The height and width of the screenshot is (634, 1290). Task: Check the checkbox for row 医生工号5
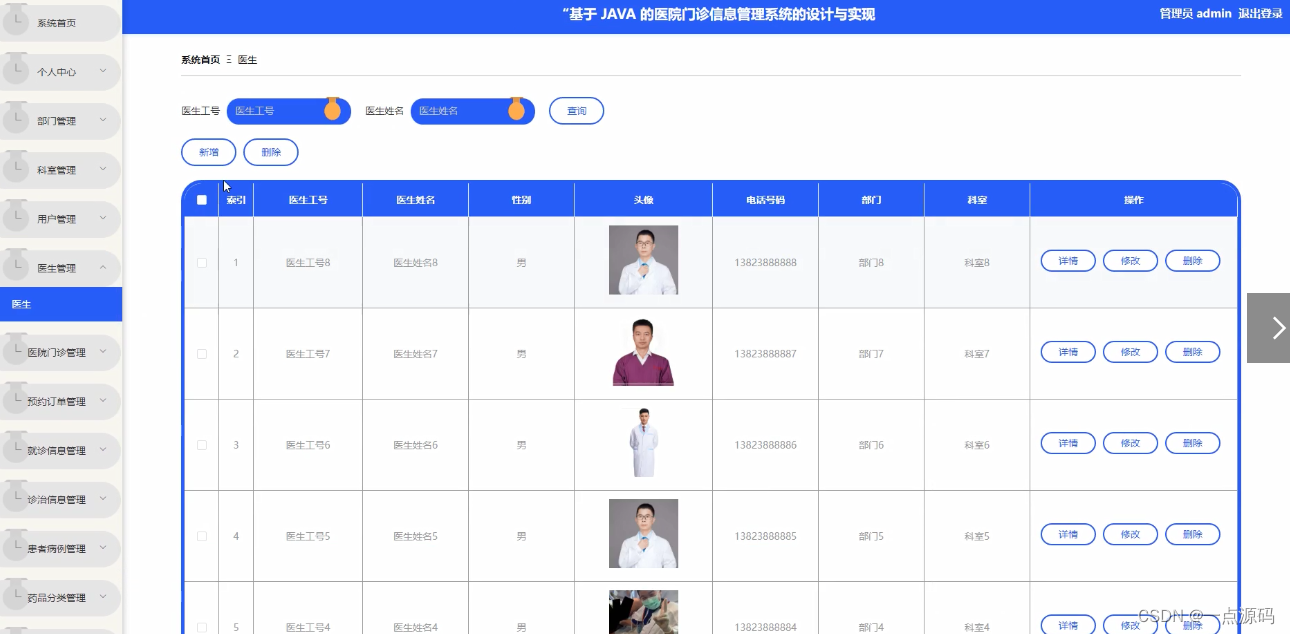point(202,536)
